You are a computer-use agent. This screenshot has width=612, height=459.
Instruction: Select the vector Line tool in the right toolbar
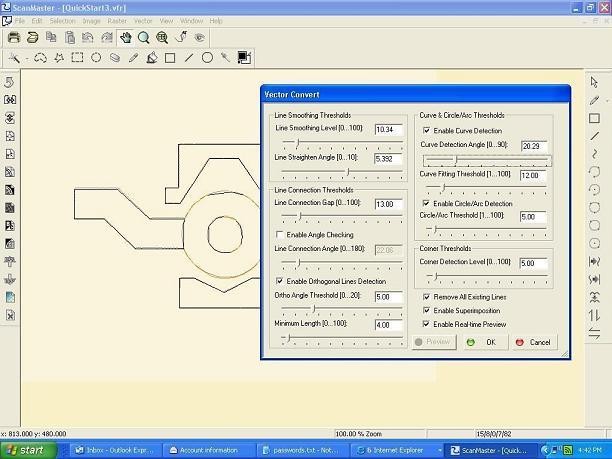click(x=594, y=136)
